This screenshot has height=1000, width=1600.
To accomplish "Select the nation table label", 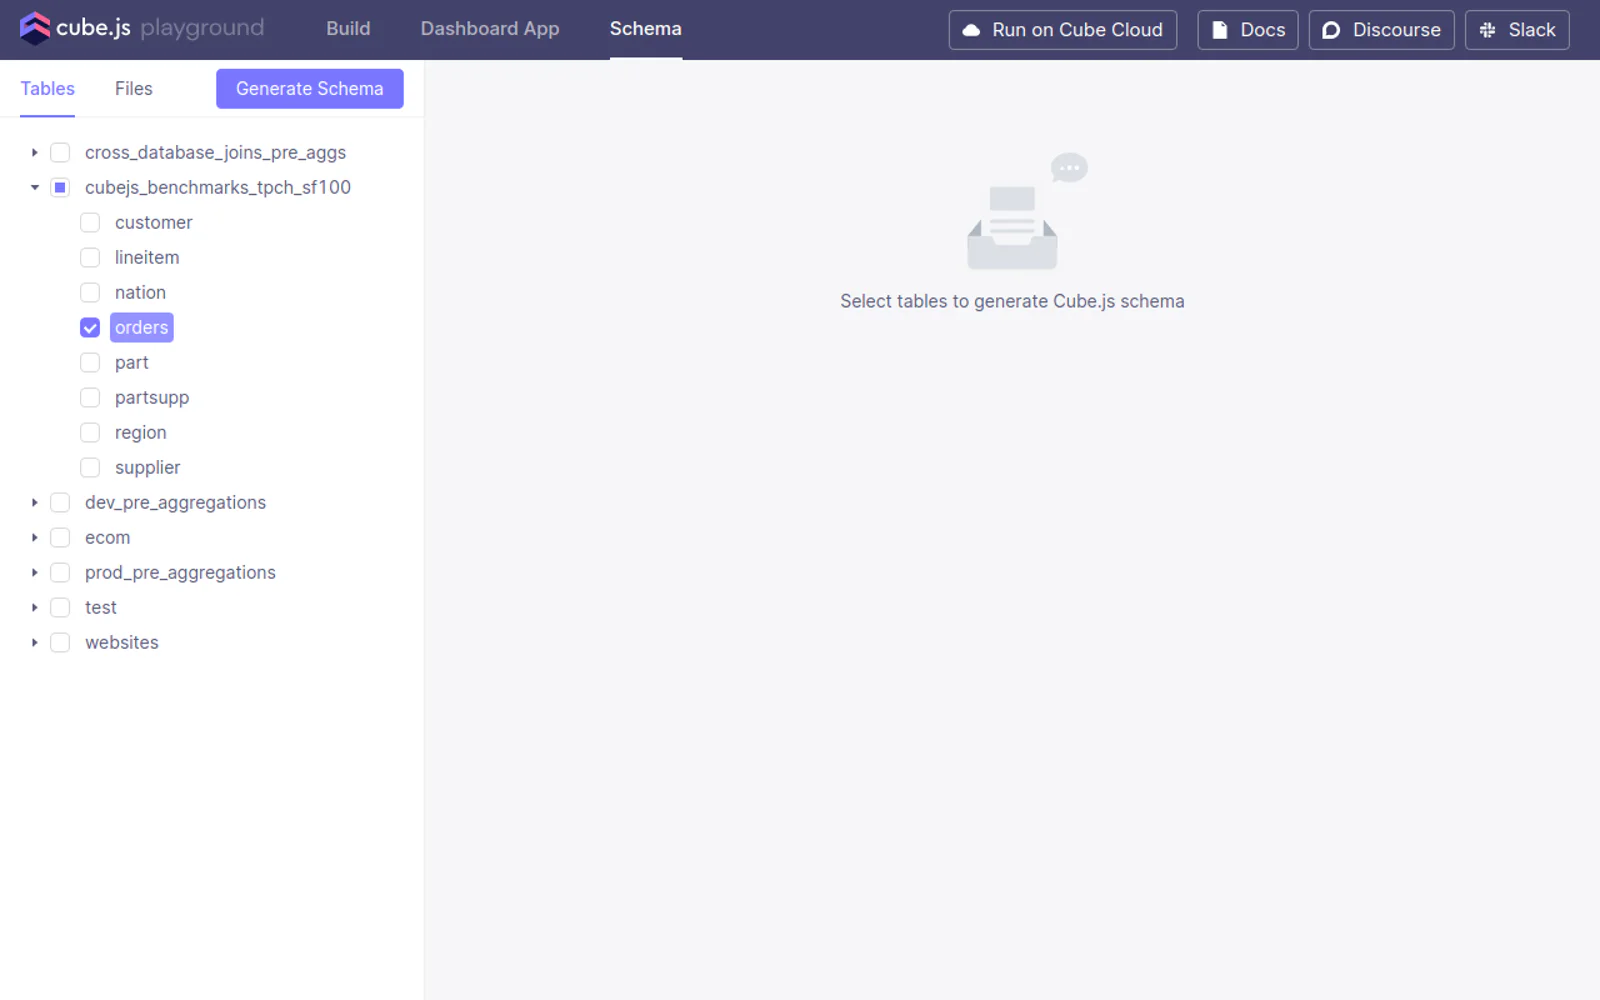I will coord(140,292).
